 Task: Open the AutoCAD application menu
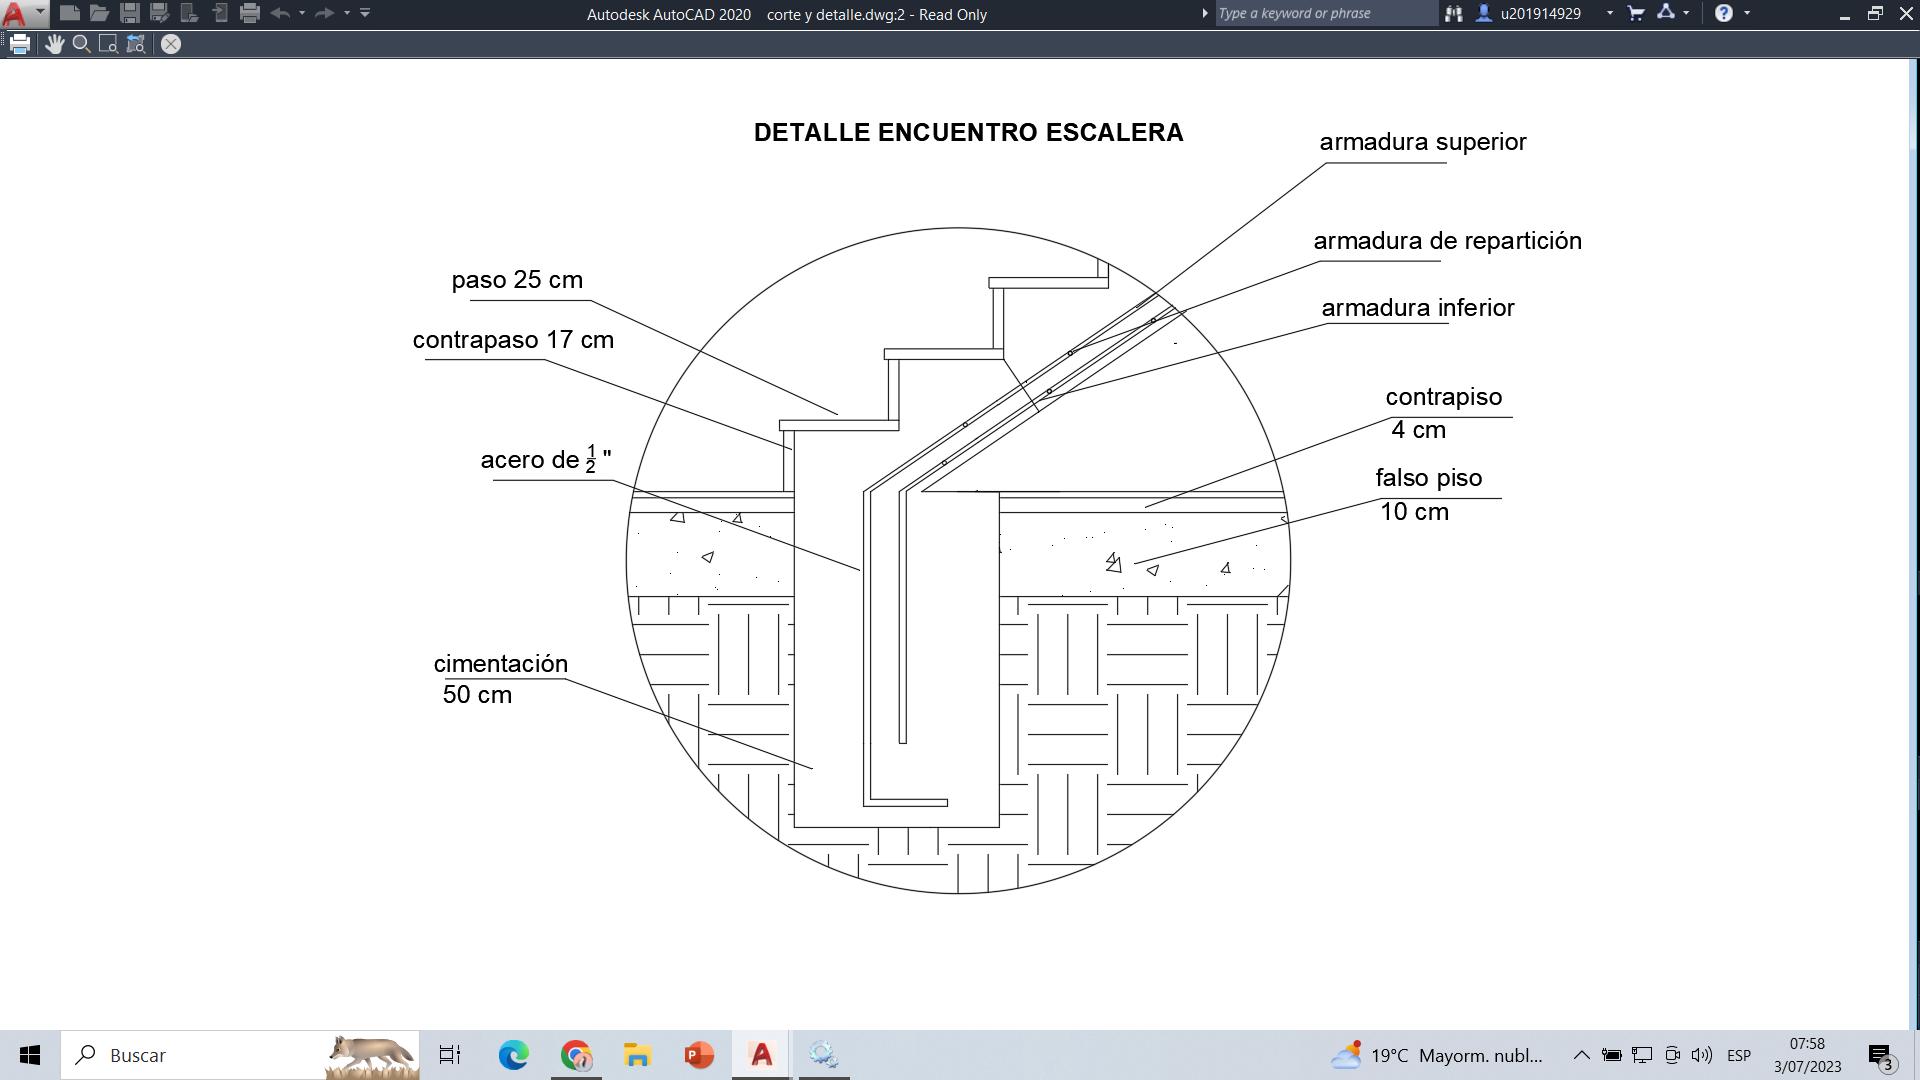click(x=22, y=14)
